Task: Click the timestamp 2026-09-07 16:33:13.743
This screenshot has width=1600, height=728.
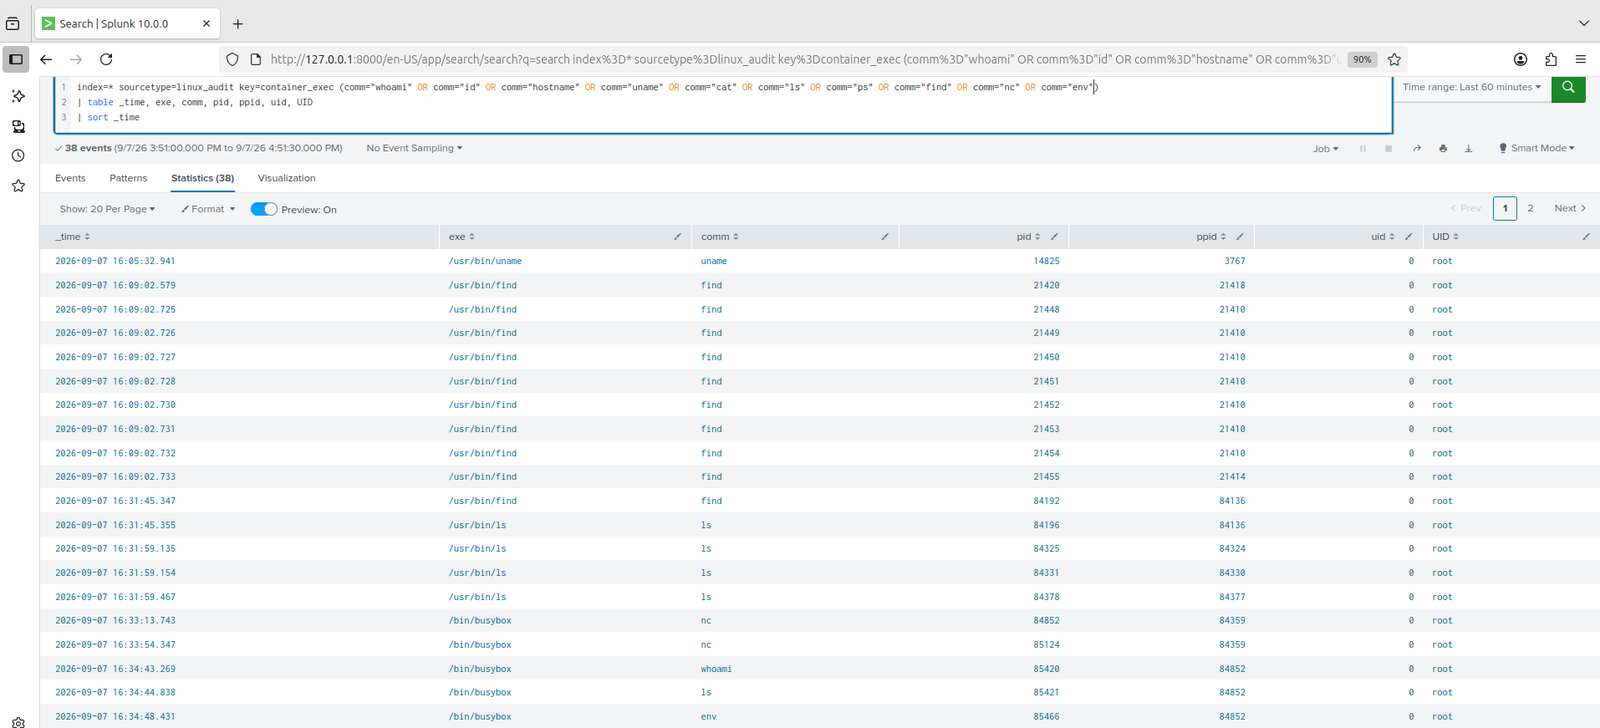Action: tap(115, 621)
